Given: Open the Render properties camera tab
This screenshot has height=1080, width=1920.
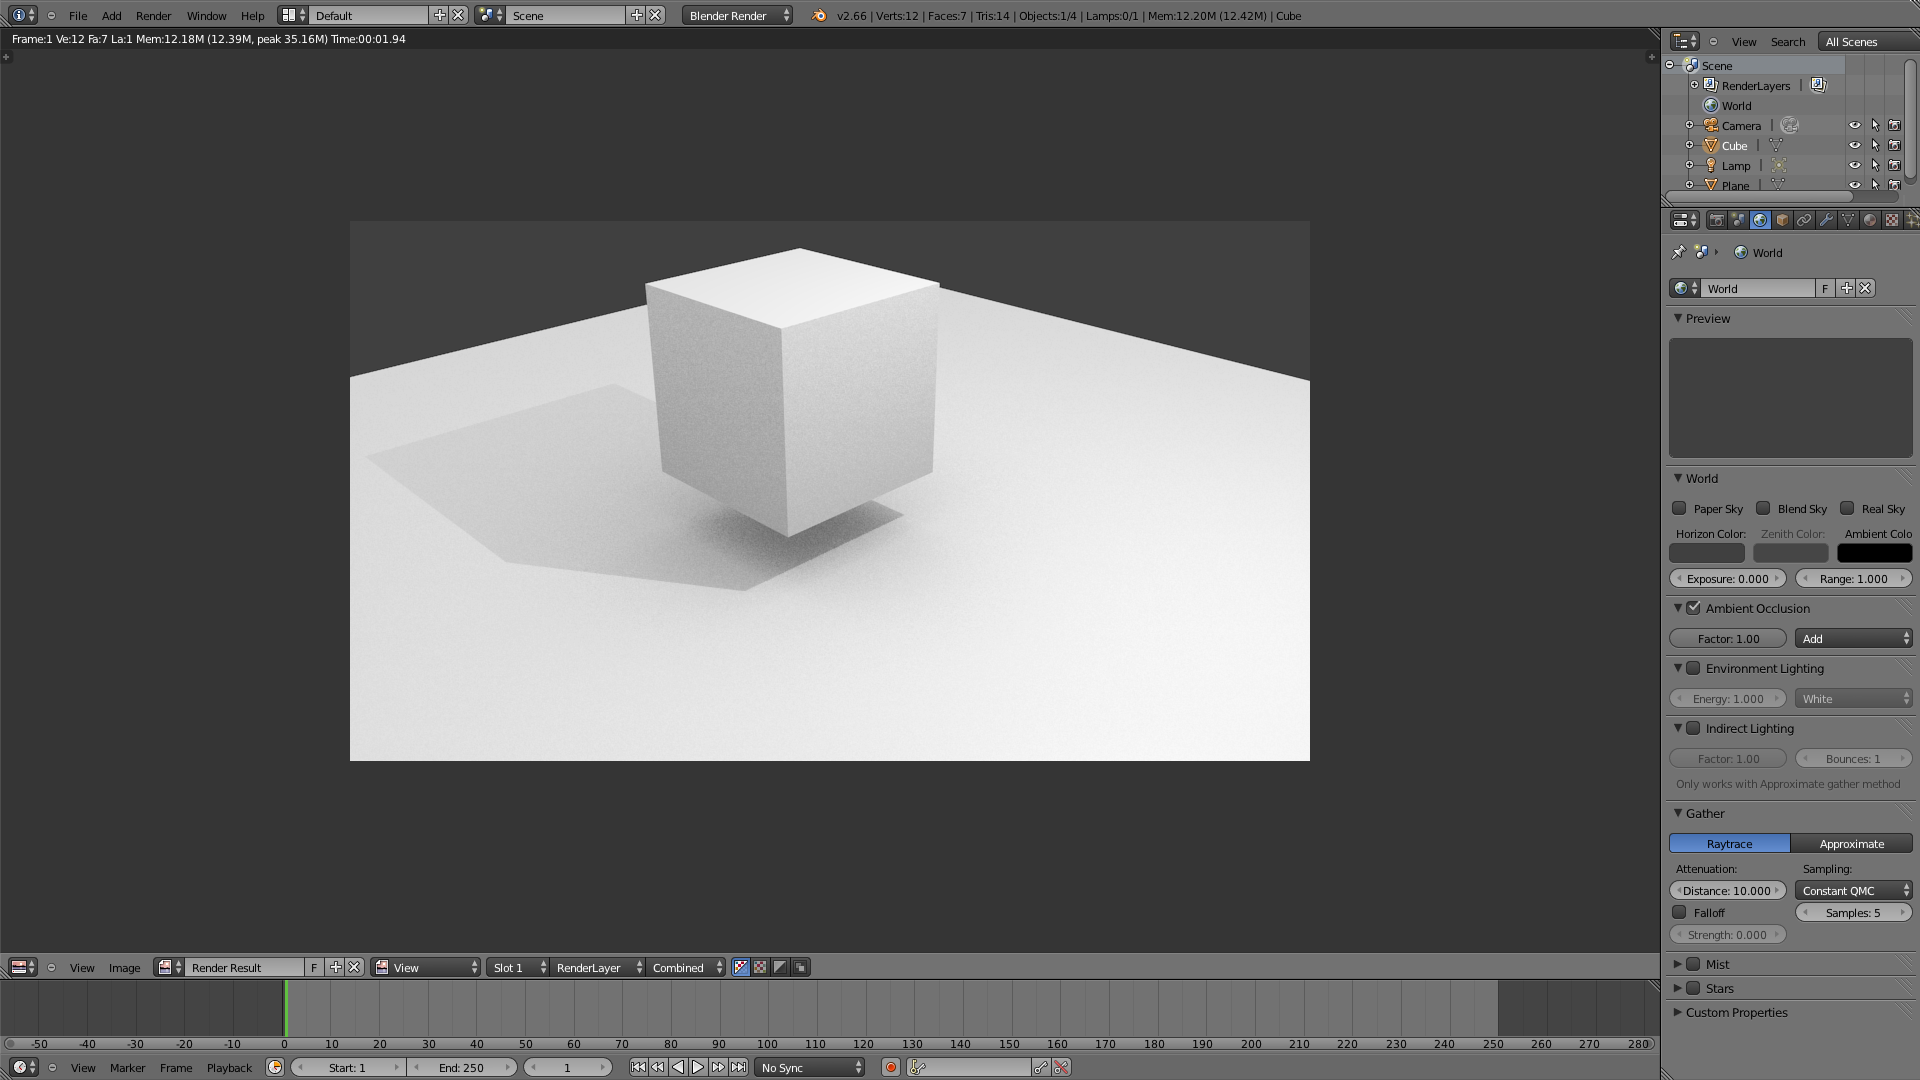Looking at the screenshot, I should point(1716,220).
